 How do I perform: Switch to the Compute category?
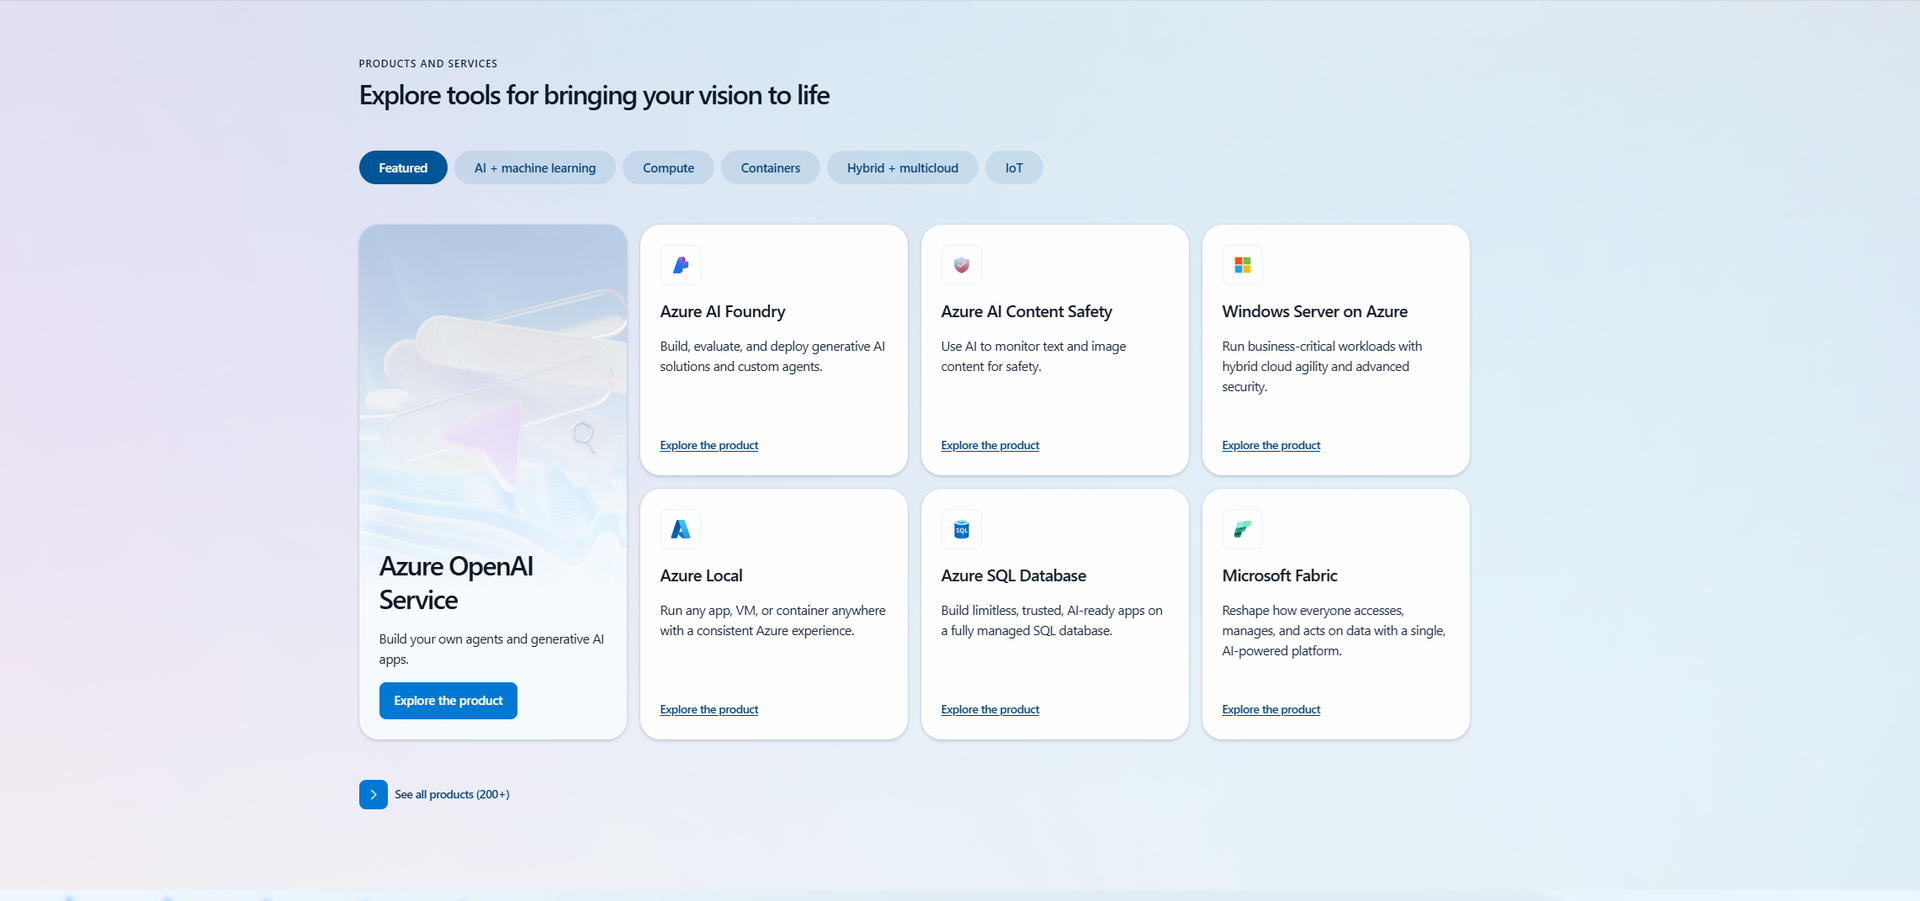tap(667, 167)
